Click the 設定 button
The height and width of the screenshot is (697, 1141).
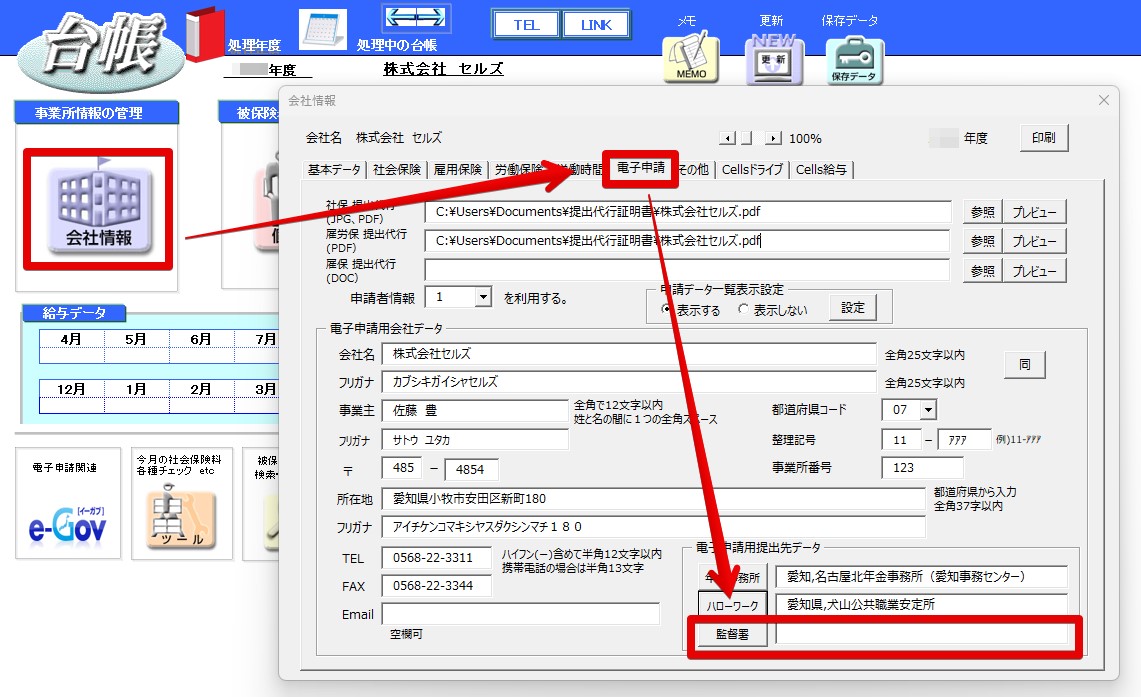[x=853, y=308]
